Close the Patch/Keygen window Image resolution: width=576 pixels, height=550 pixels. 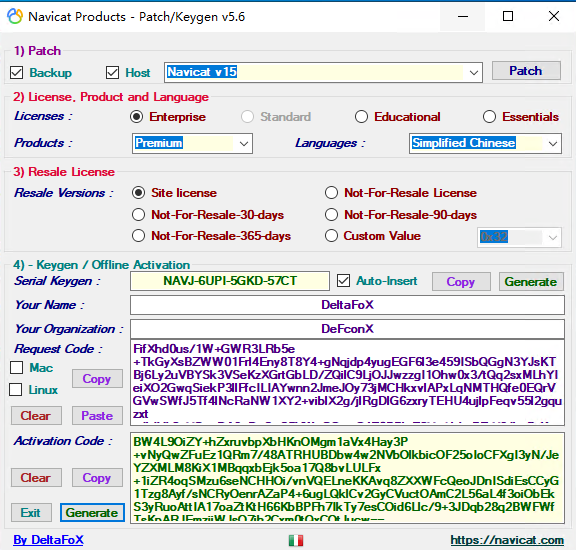[x=554, y=17]
